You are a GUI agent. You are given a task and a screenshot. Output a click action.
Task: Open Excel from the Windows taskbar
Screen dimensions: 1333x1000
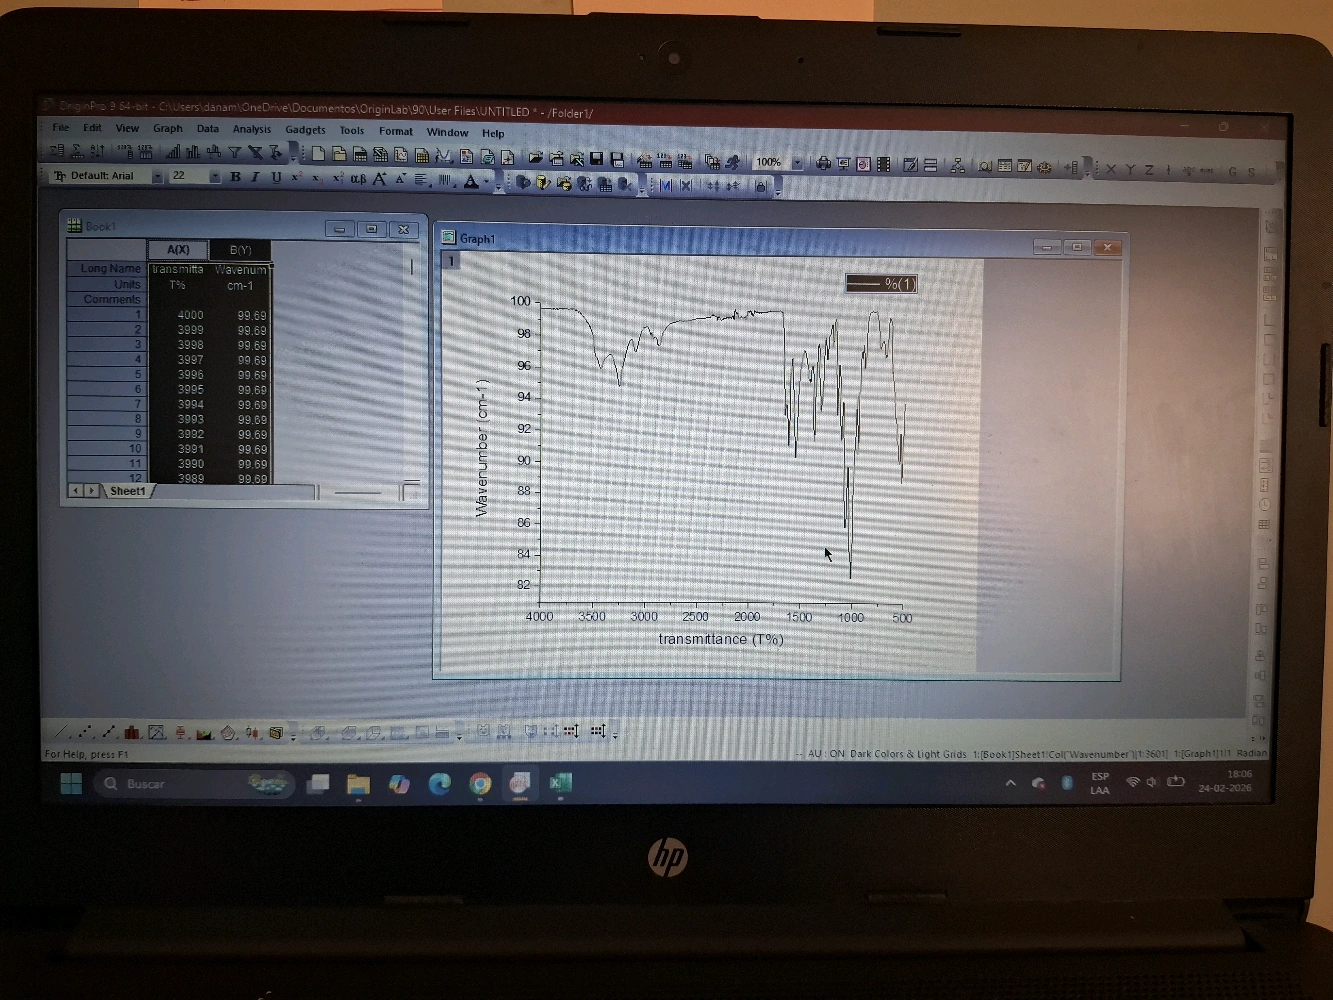tap(560, 784)
